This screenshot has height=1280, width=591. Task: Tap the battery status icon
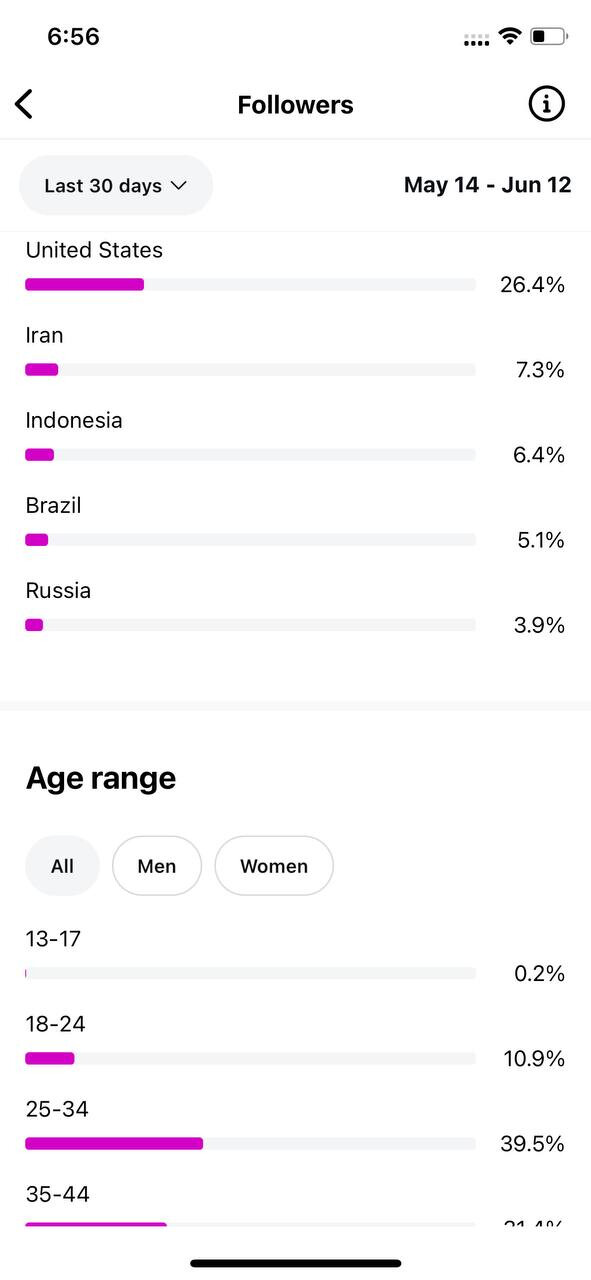point(548,37)
